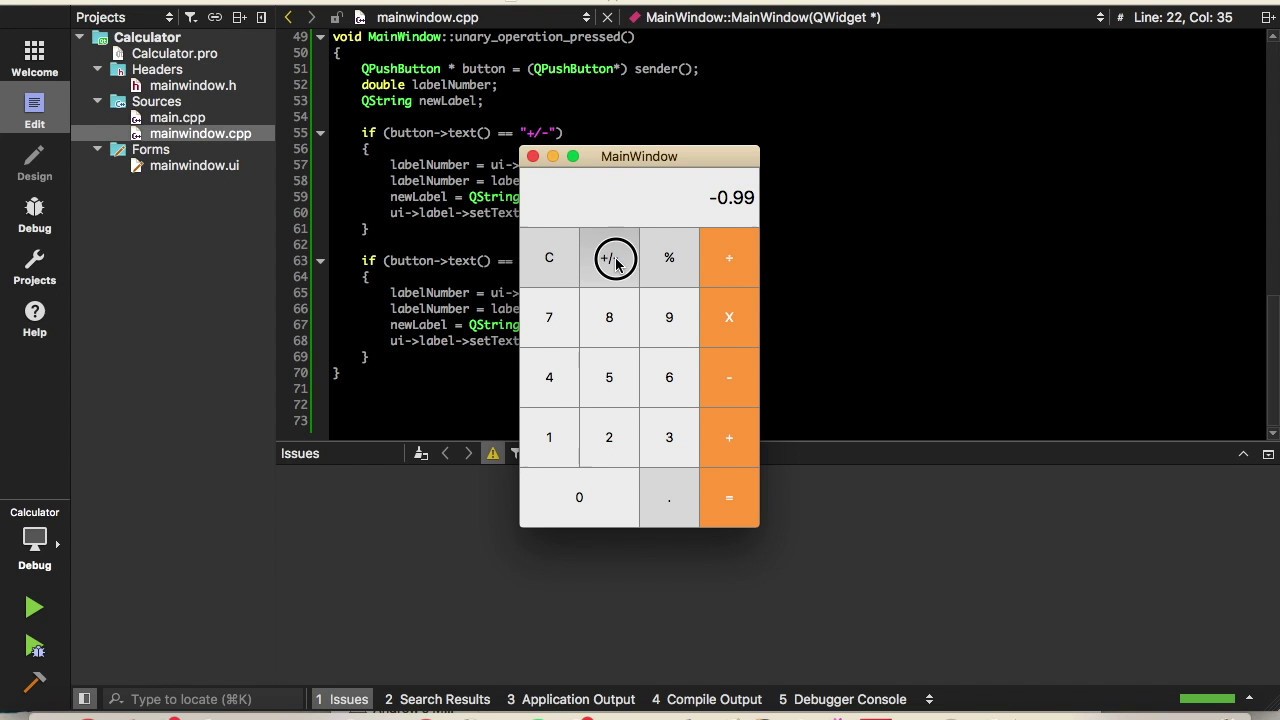Fold the if block at line 63

click(x=320, y=261)
